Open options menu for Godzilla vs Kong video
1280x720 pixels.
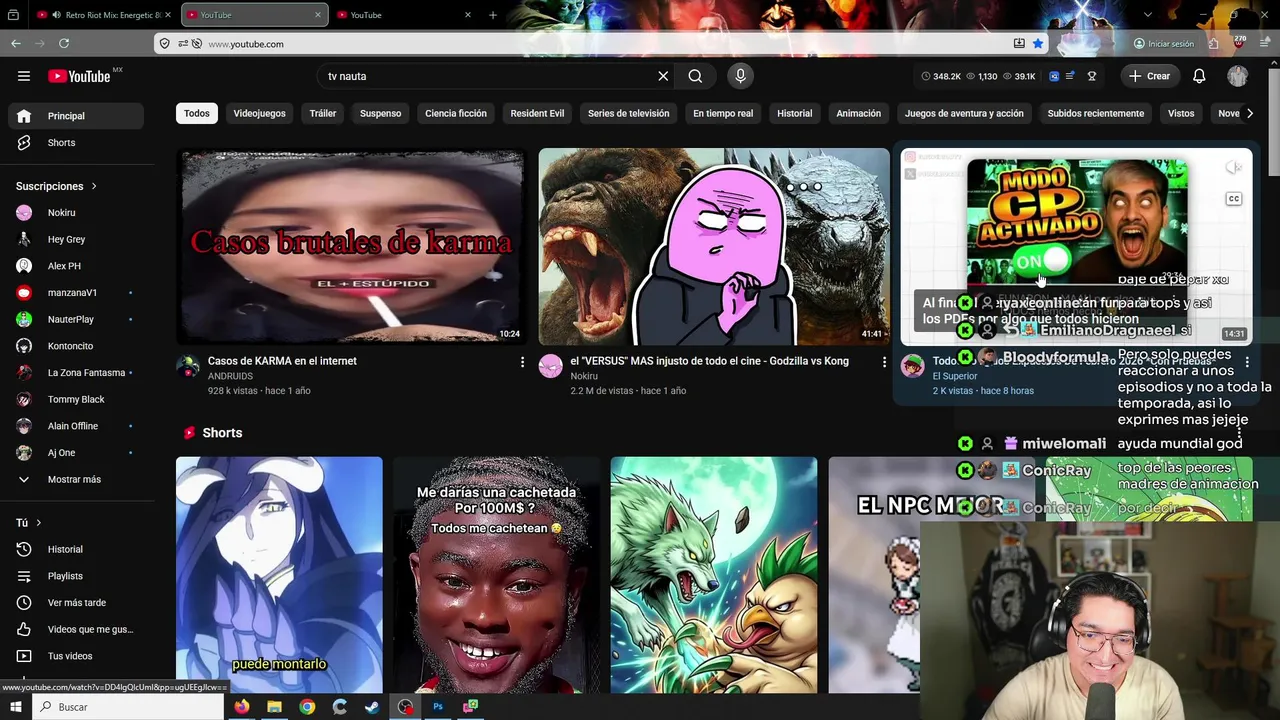(x=884, y=362)
